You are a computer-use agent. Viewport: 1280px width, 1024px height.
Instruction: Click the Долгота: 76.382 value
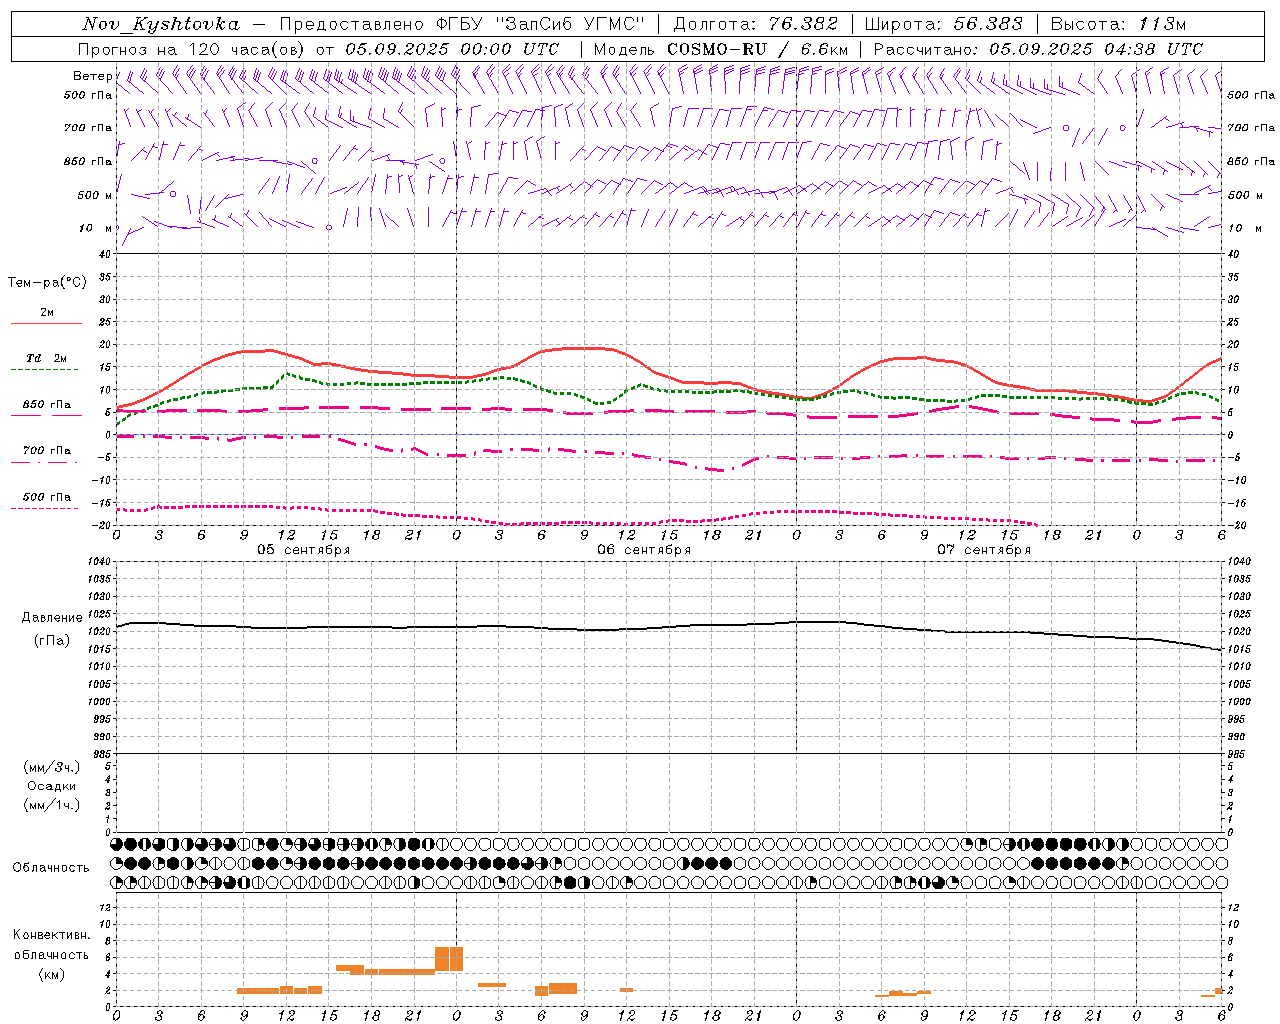[x=755, y=24]
